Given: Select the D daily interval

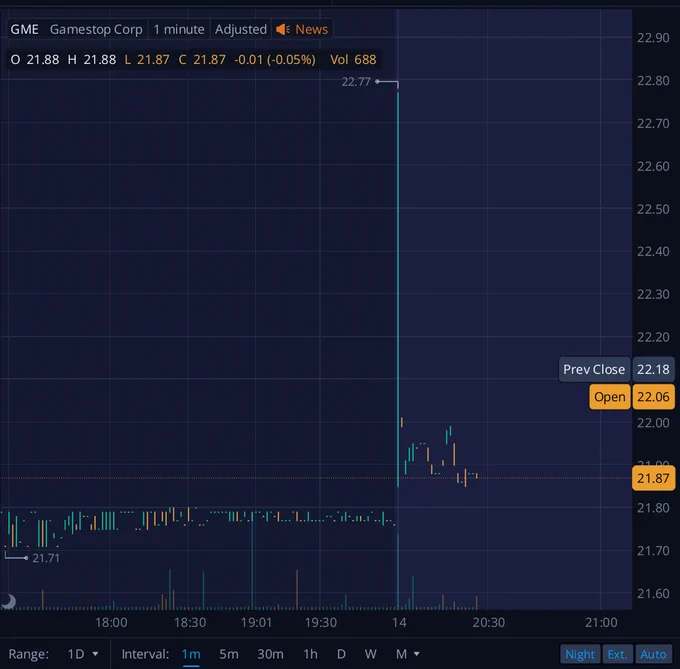Looking at the screenshot, I should 341,653.
